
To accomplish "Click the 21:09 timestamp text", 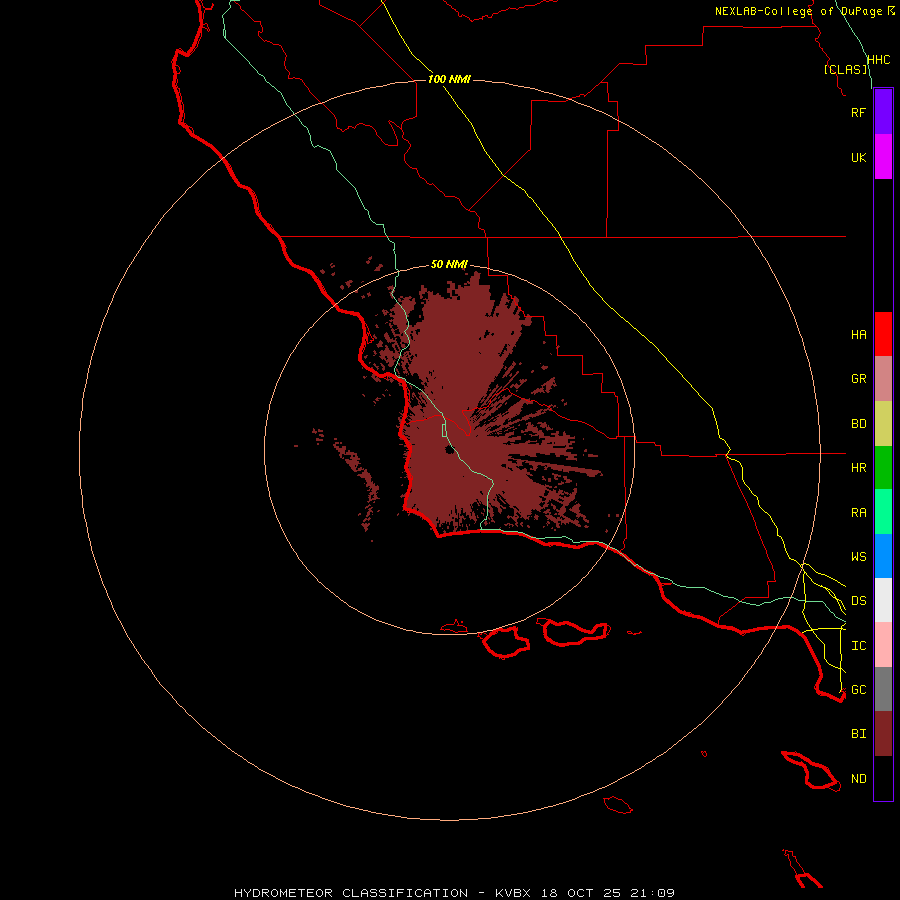I will [x=651, y=893].
